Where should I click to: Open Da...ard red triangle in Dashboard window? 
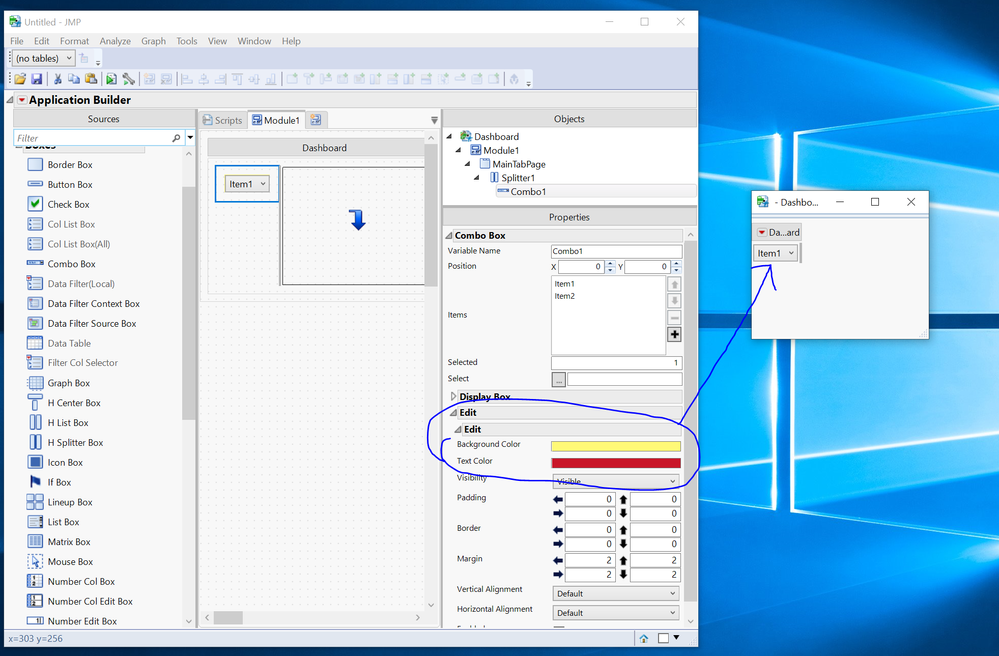(761, 232)
